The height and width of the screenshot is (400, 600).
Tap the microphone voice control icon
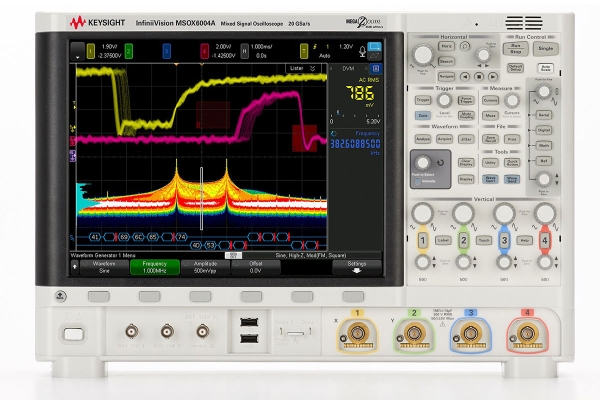coord(362,51)
